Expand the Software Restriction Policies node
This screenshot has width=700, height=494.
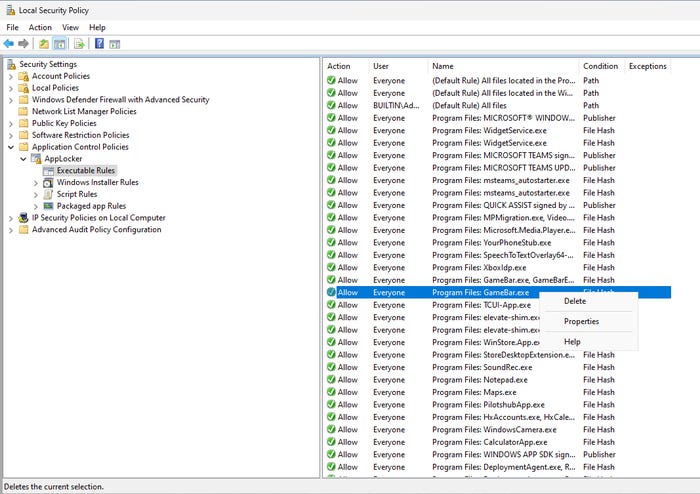point(11,136)
